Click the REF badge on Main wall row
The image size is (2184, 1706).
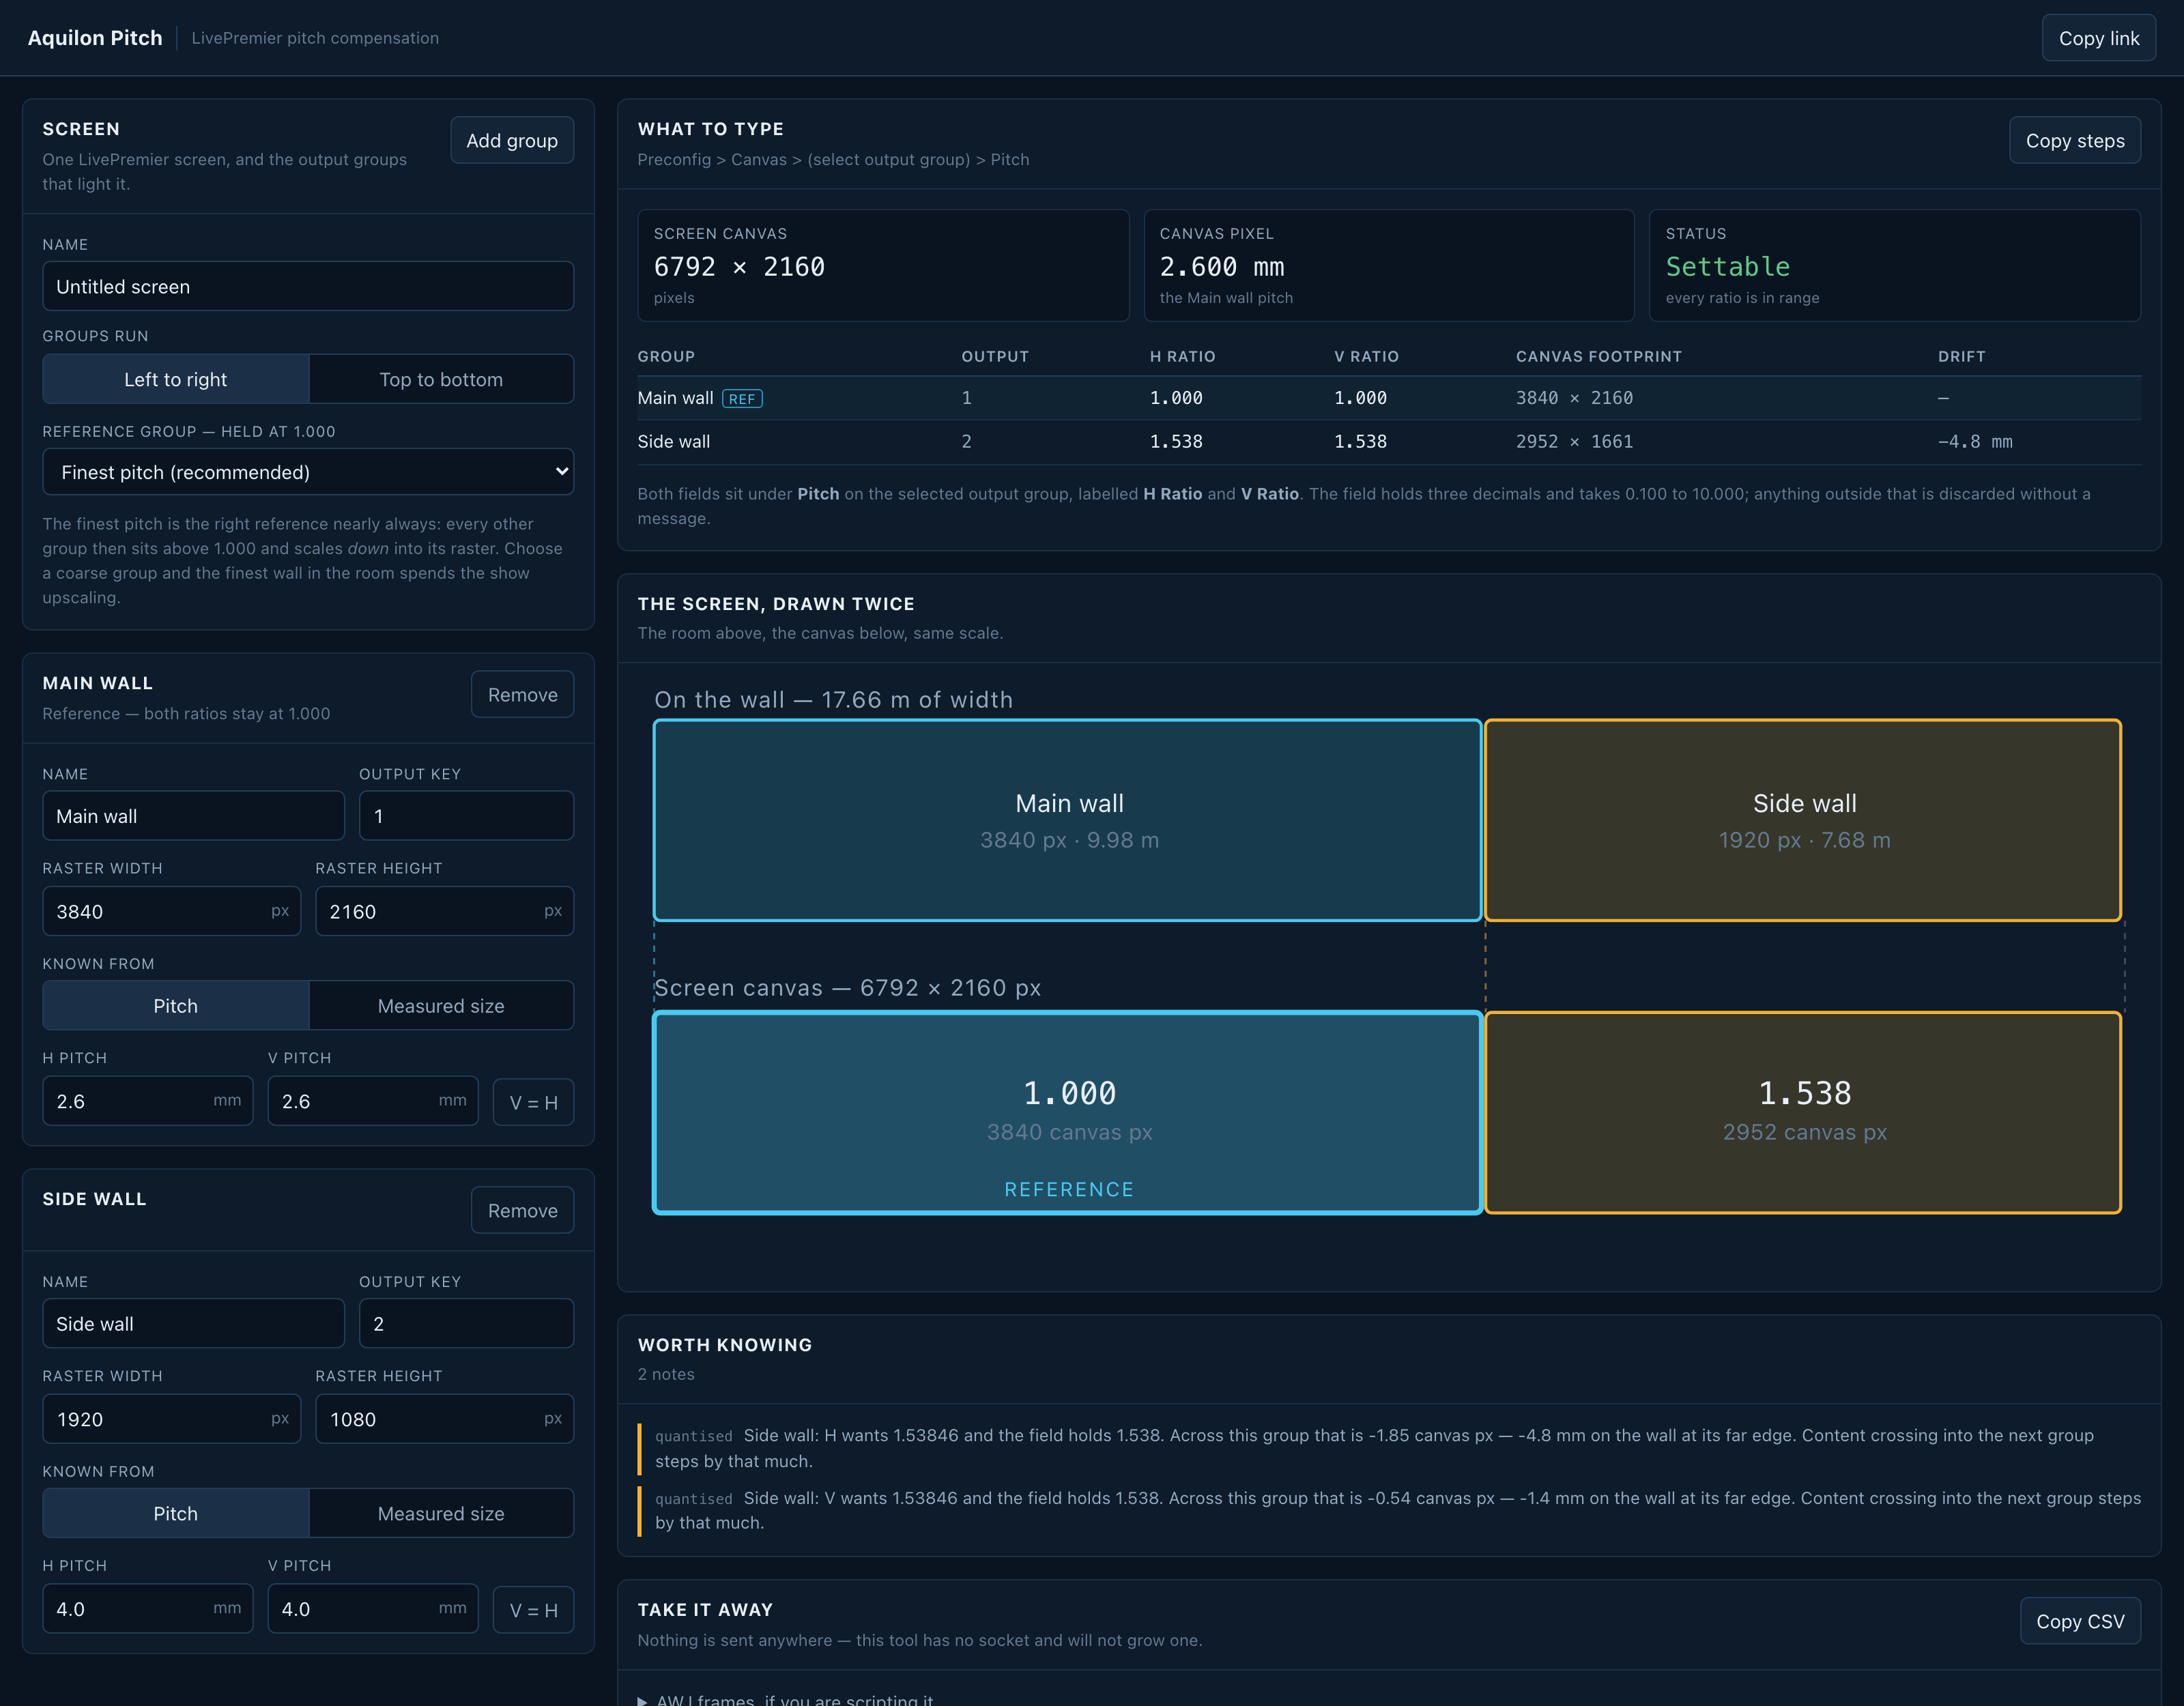point(742,398)
